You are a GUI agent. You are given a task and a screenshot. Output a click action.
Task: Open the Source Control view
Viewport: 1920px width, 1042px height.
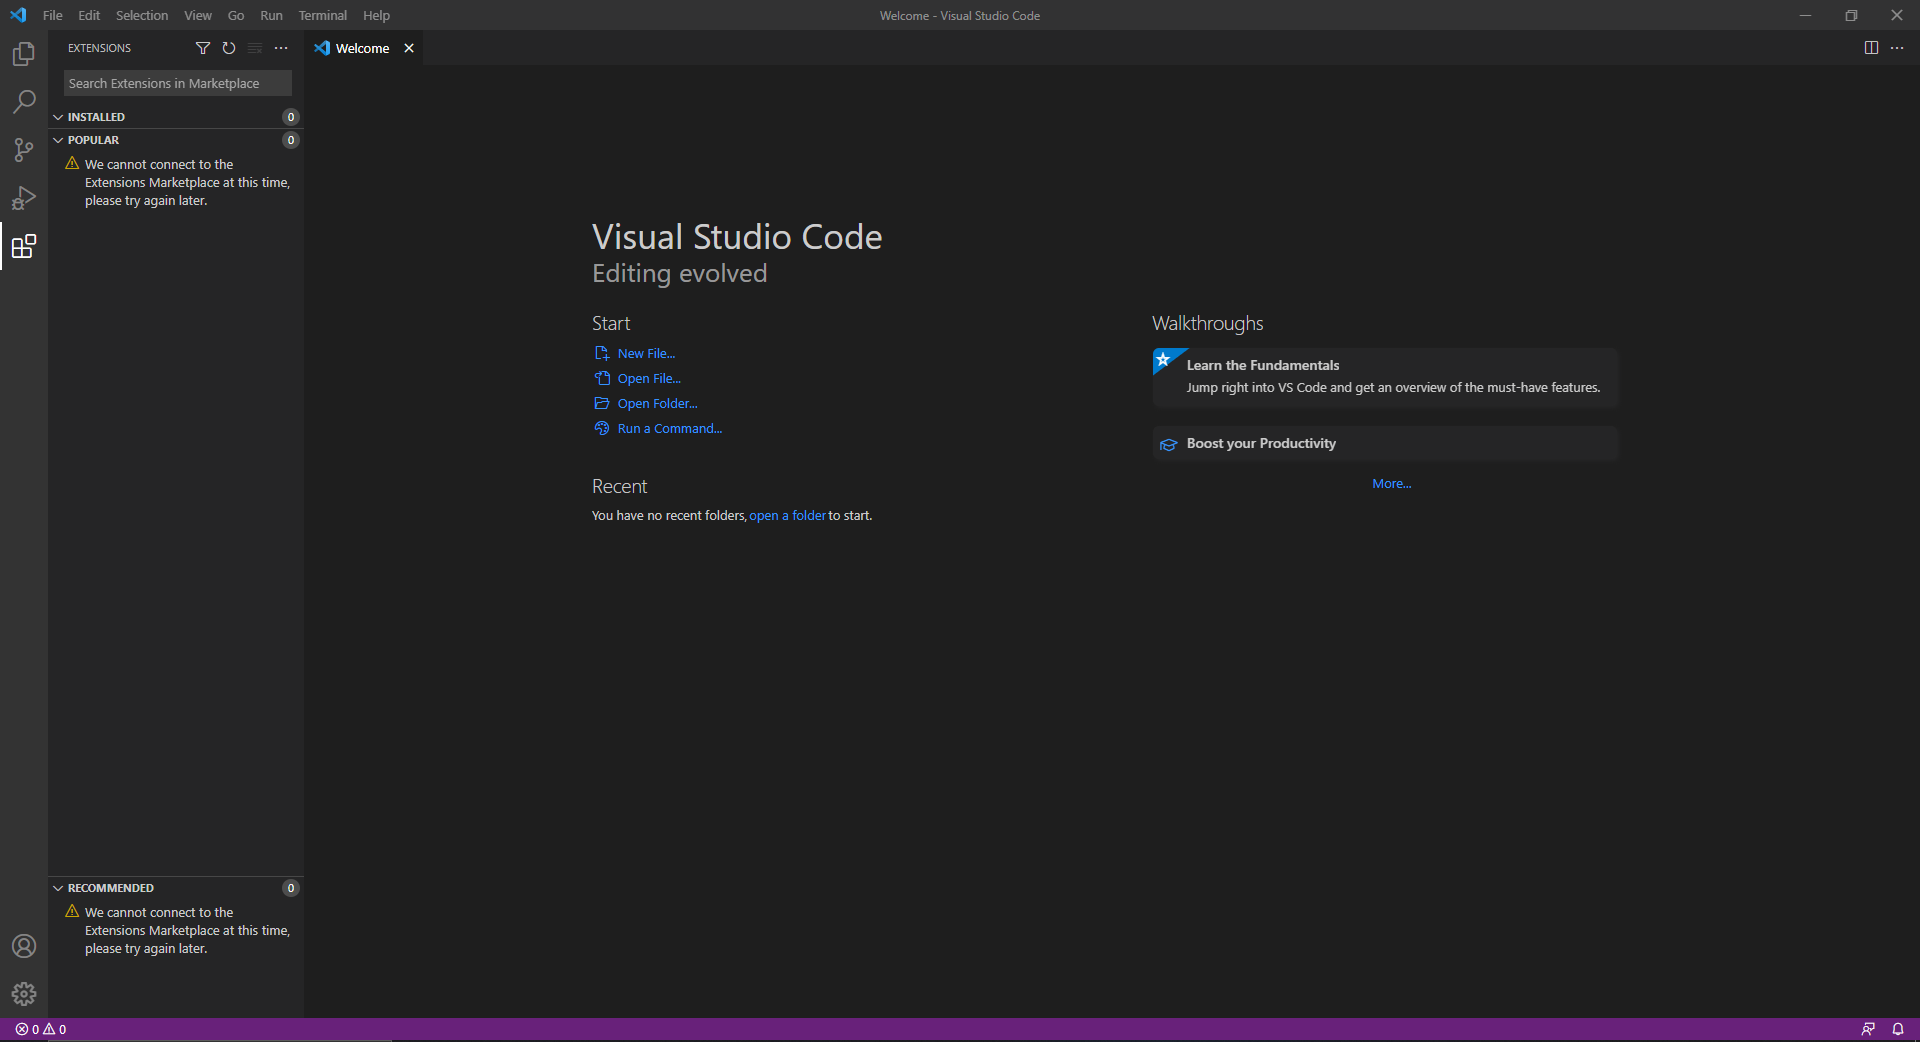[x=24, y=150]
